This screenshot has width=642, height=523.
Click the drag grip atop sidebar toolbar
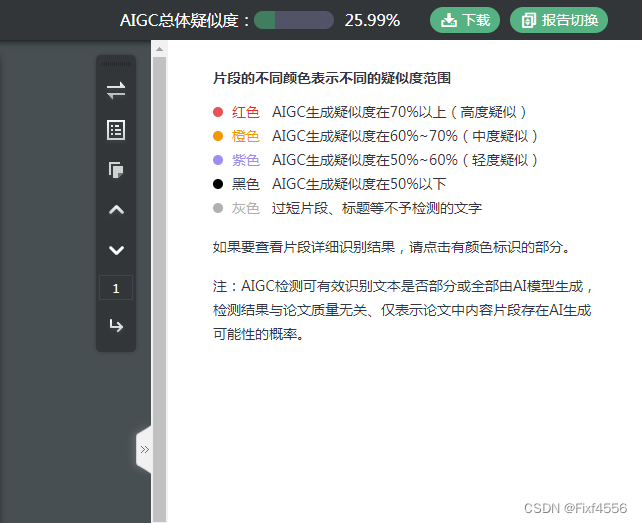tap(116, 64)
